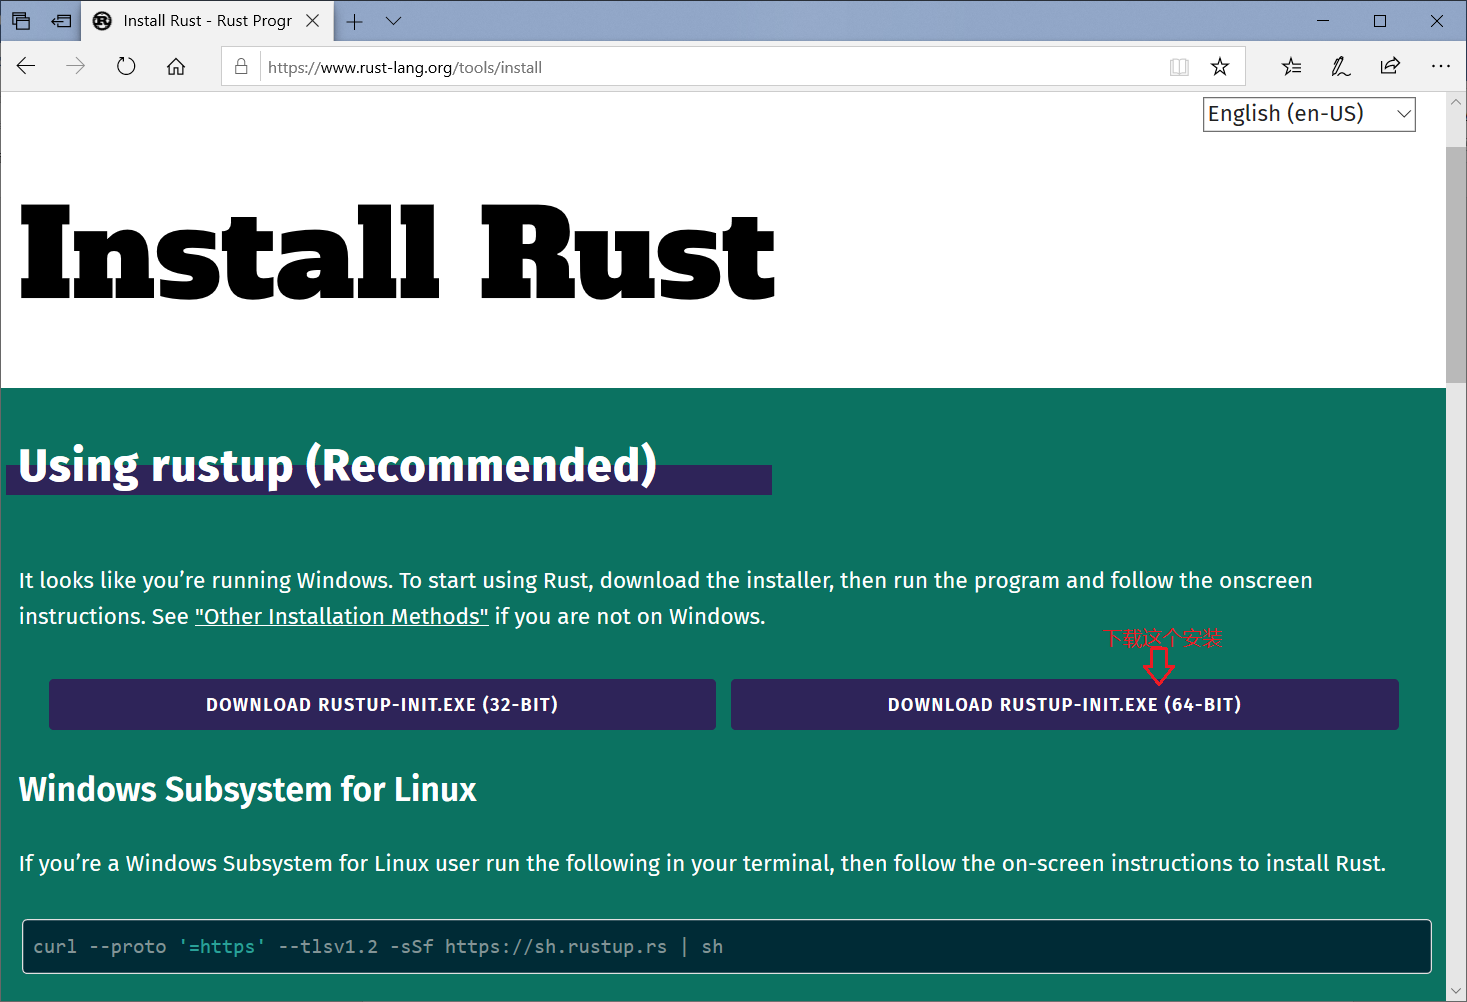Viewport: 1467px width, 1002px height.
Task: Click the New tab plus button
Action: point(354,20)
